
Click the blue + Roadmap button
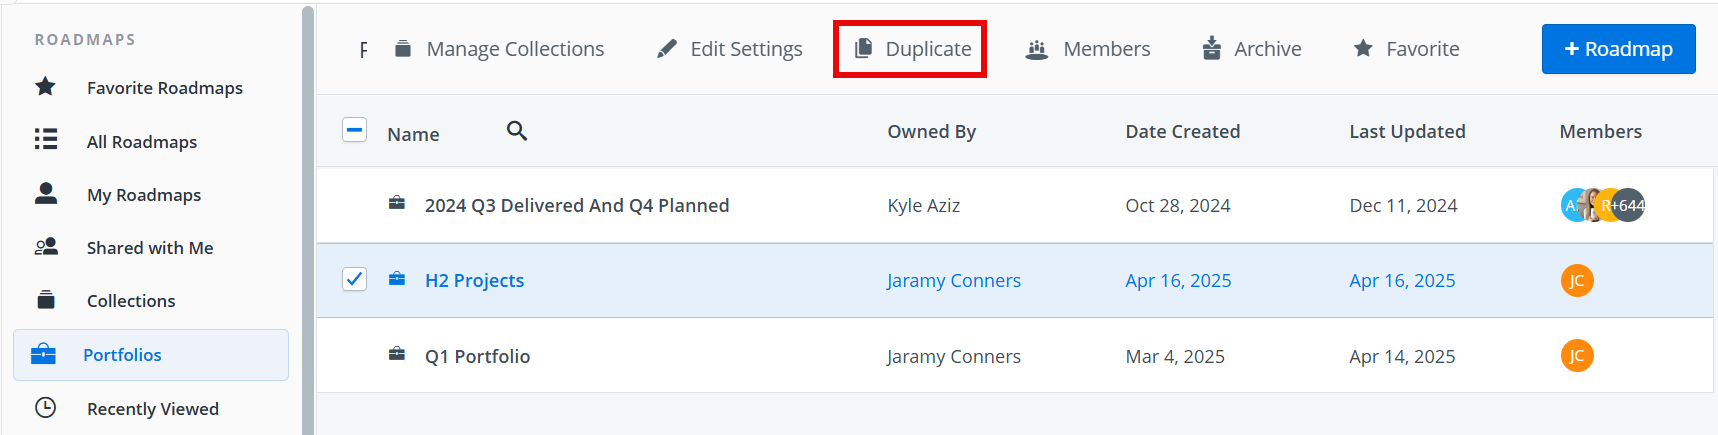coord(1618,49)
